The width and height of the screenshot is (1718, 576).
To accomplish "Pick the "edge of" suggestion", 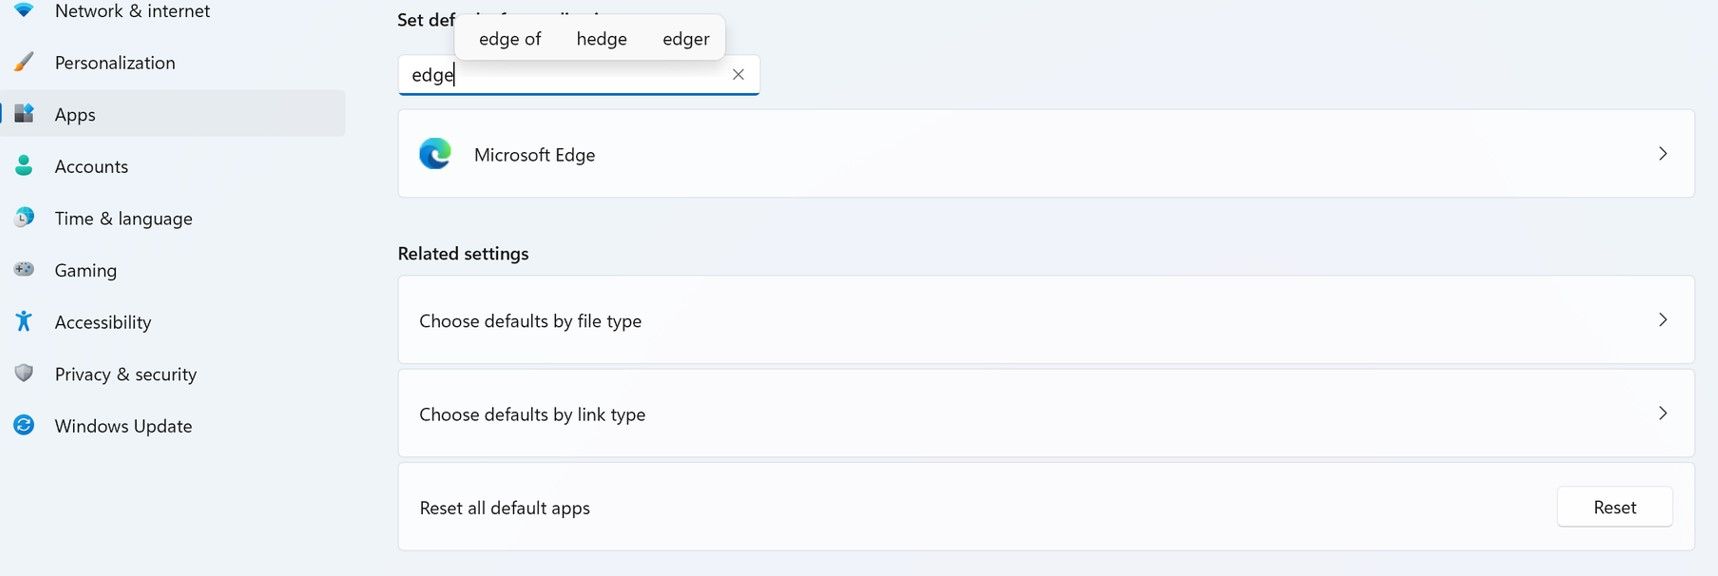I will click(509, 39).
